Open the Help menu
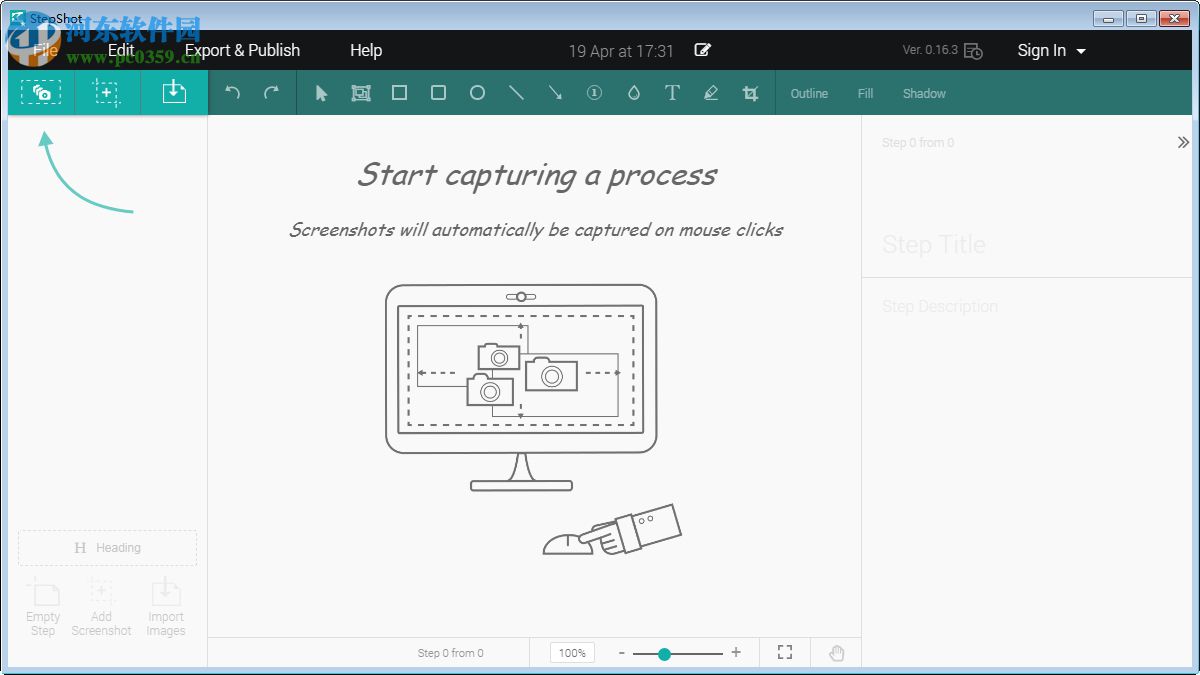The width and height of the screenshot is (1200, 675). point(366,50)
